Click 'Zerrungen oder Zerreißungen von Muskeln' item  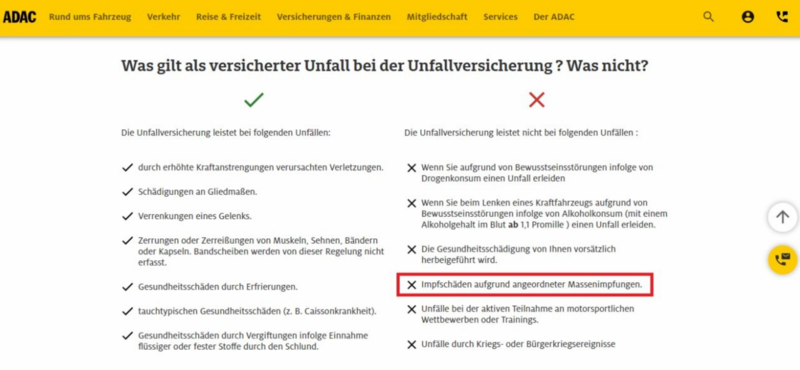[x=261, y=251]
